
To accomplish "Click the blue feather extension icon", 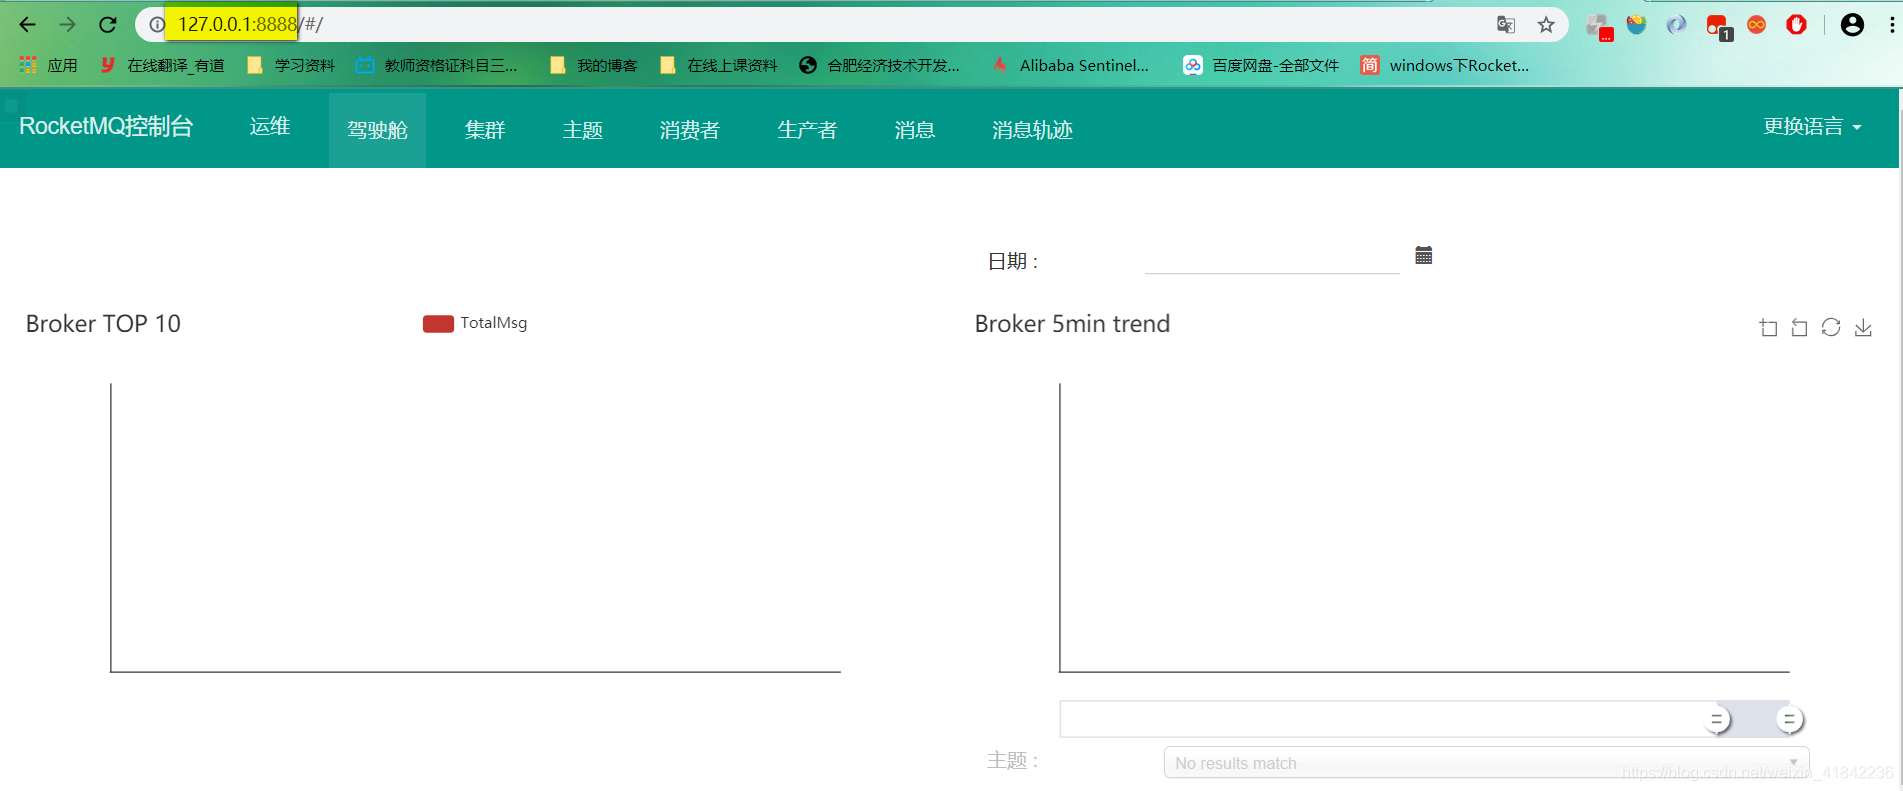I will click(x=1677, y=25).
